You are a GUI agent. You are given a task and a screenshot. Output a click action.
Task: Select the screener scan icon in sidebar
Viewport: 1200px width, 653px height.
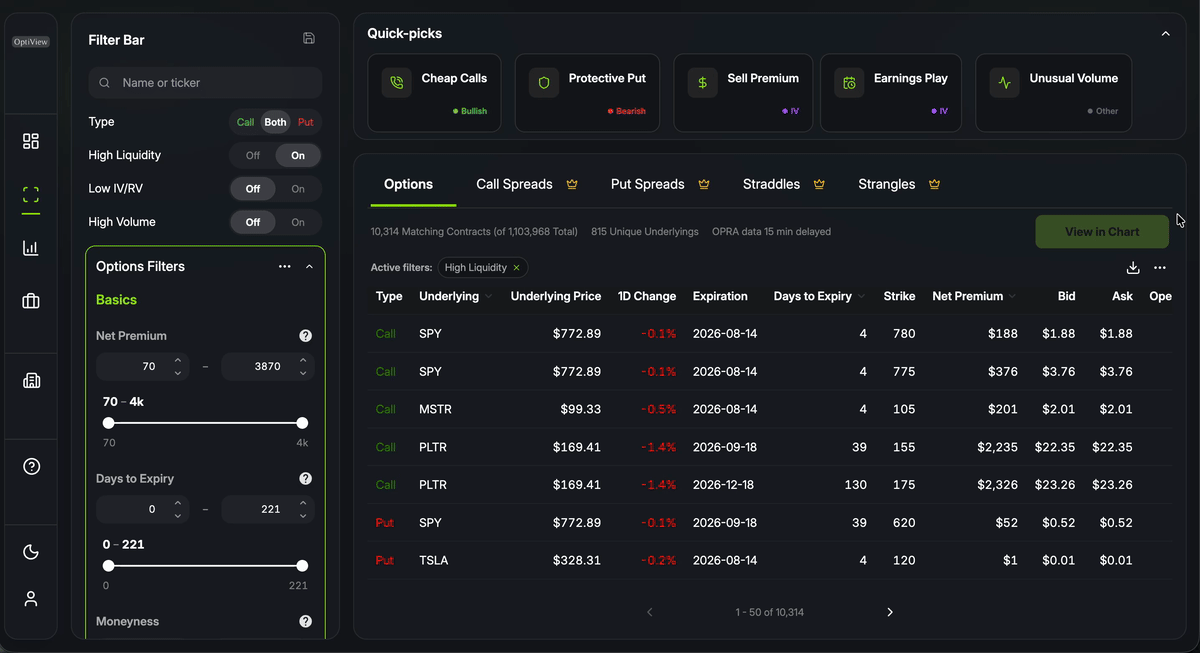(31, 195)
